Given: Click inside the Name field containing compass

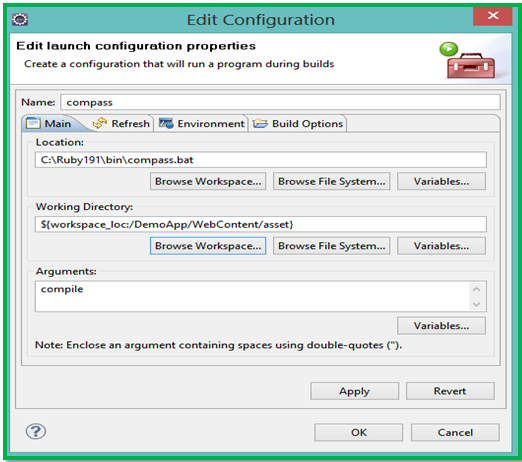Looking at the screenshot, I should point(280,102).
